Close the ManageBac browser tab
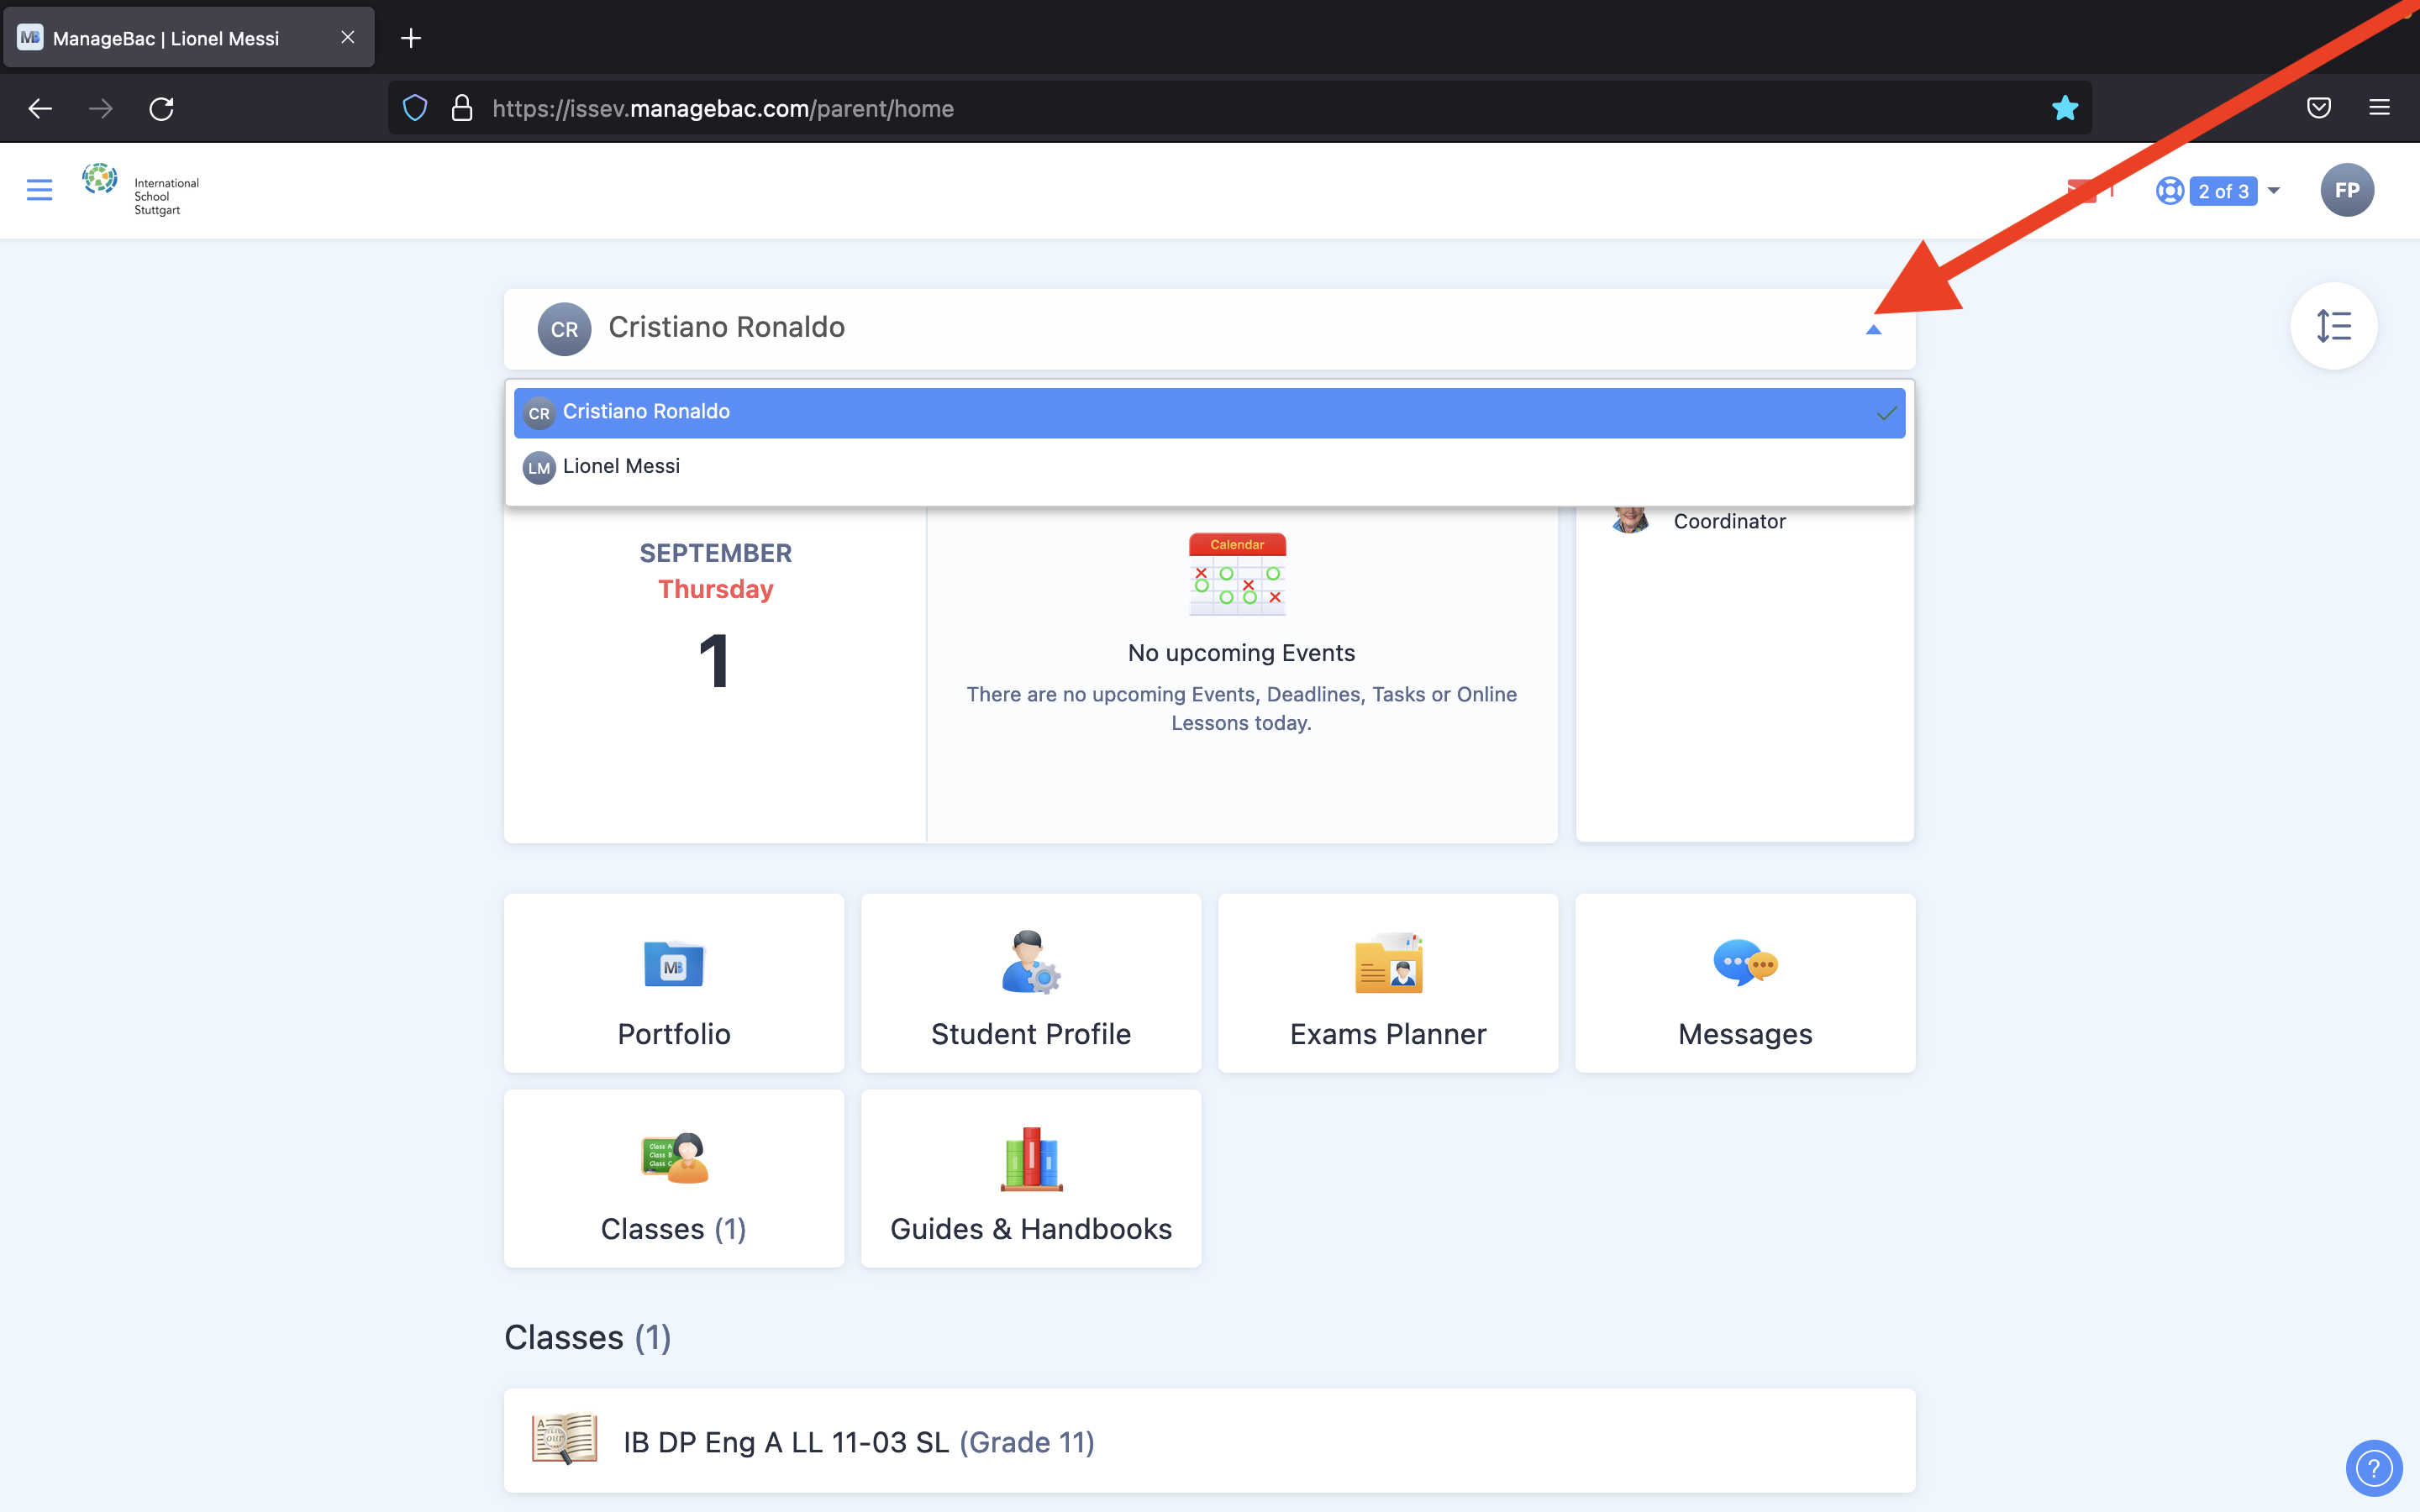The image size is (2420, 1512). (347, 37)
